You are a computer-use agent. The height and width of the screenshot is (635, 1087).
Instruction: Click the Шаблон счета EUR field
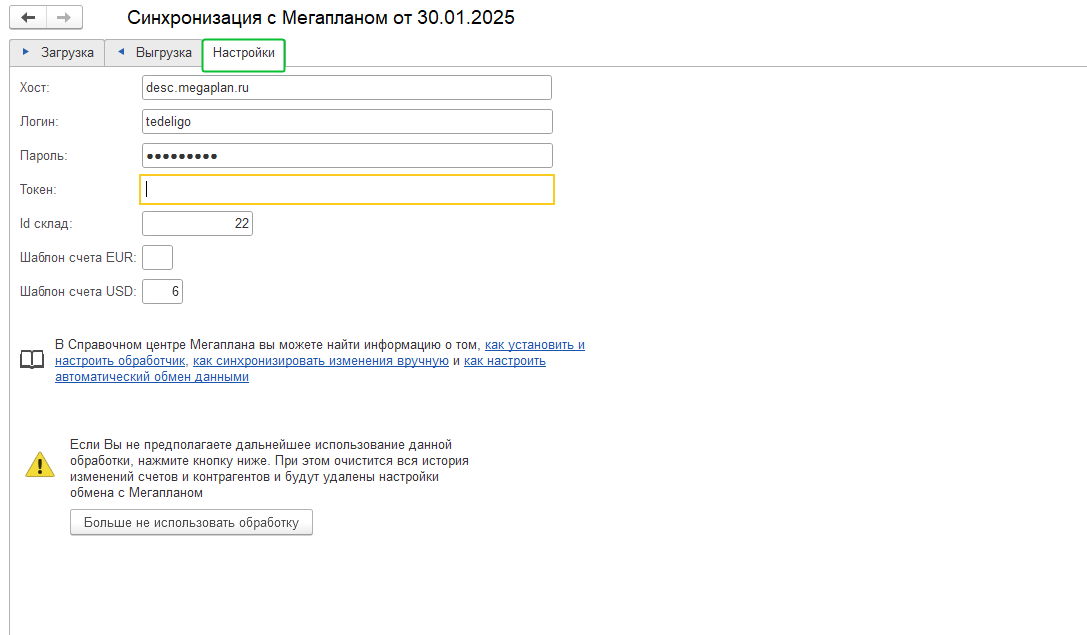coord(157,258)
